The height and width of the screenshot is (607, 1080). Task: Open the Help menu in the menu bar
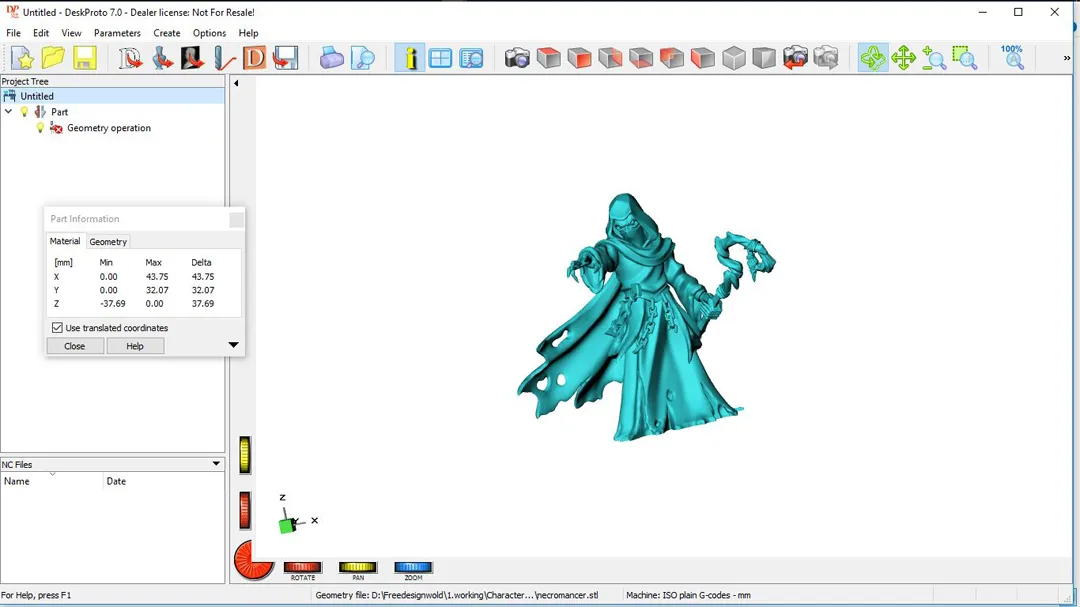248,33
